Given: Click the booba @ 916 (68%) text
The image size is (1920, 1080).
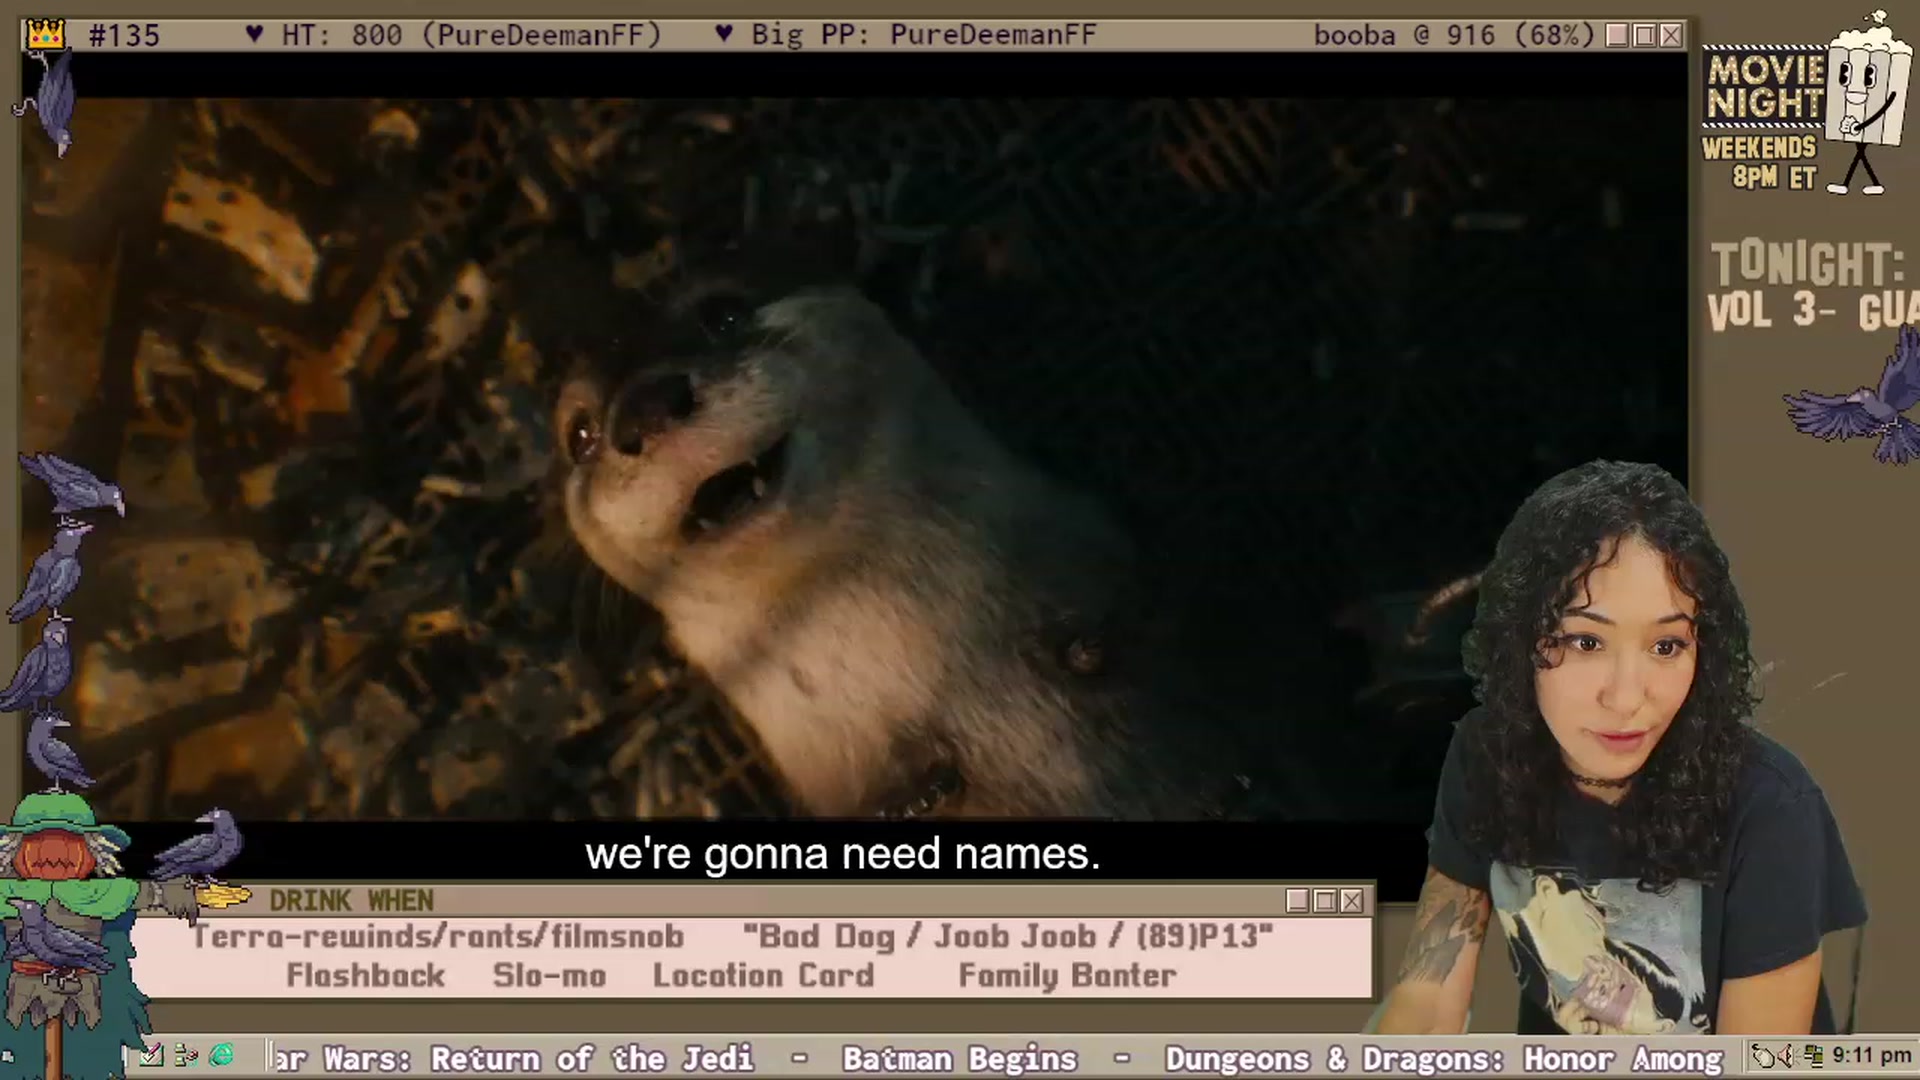Looking at the screenshot, I should point(1454,35).
